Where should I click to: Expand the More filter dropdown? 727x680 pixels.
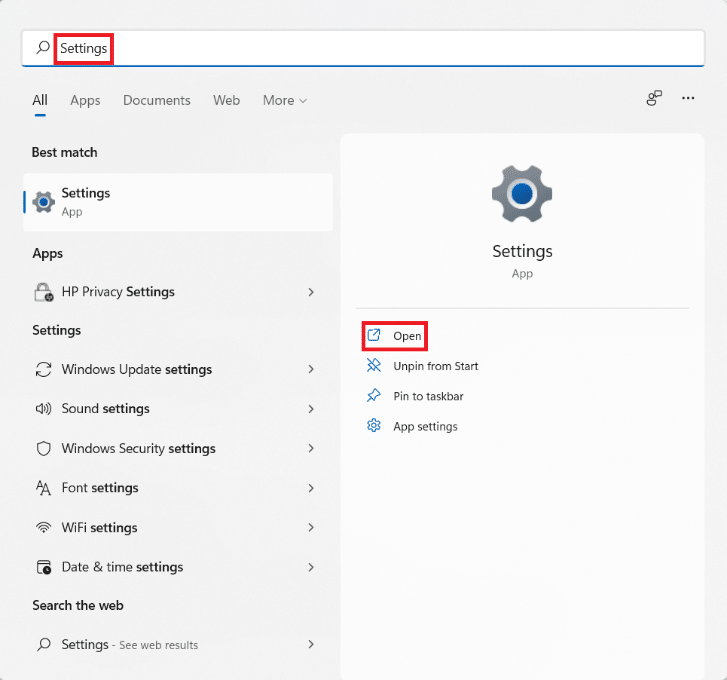[x=285, y=100]
